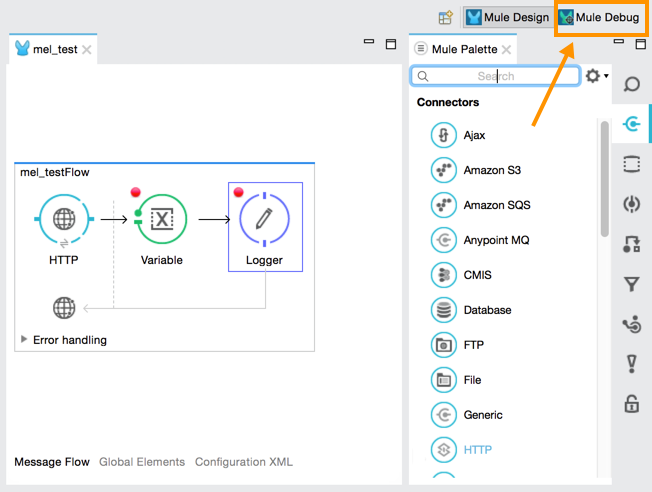Open Filters category in palette sidebar
This screenshot has width=652, height=492.
point(631,285)
